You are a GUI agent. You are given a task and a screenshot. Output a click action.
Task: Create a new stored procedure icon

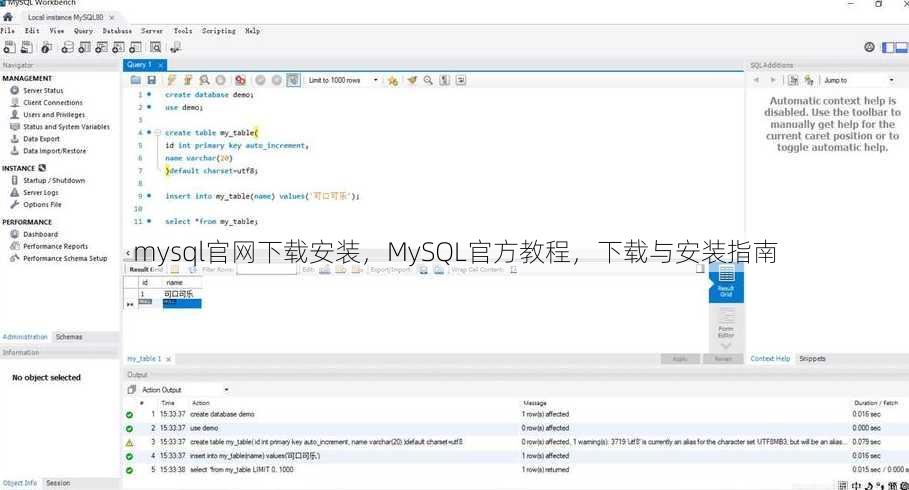pyautogui.click(x=118, y=48)
